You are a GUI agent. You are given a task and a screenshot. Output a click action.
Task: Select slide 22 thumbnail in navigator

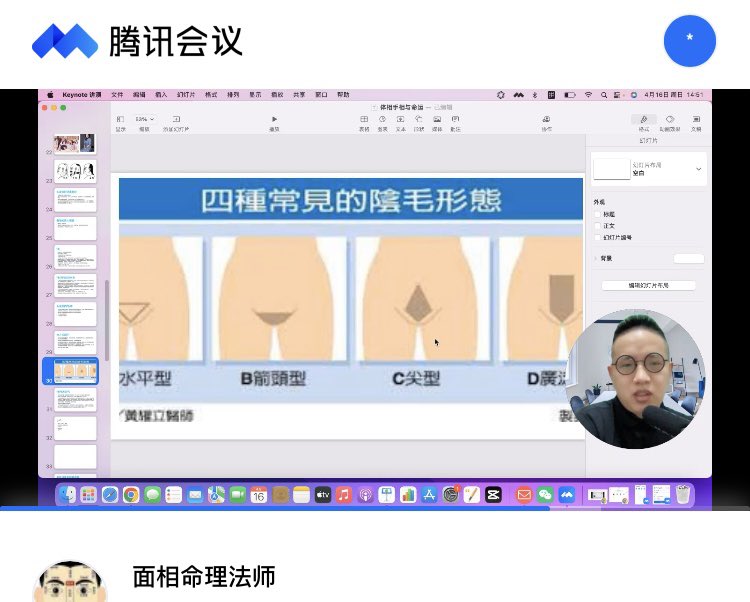(x=75, y=143)
